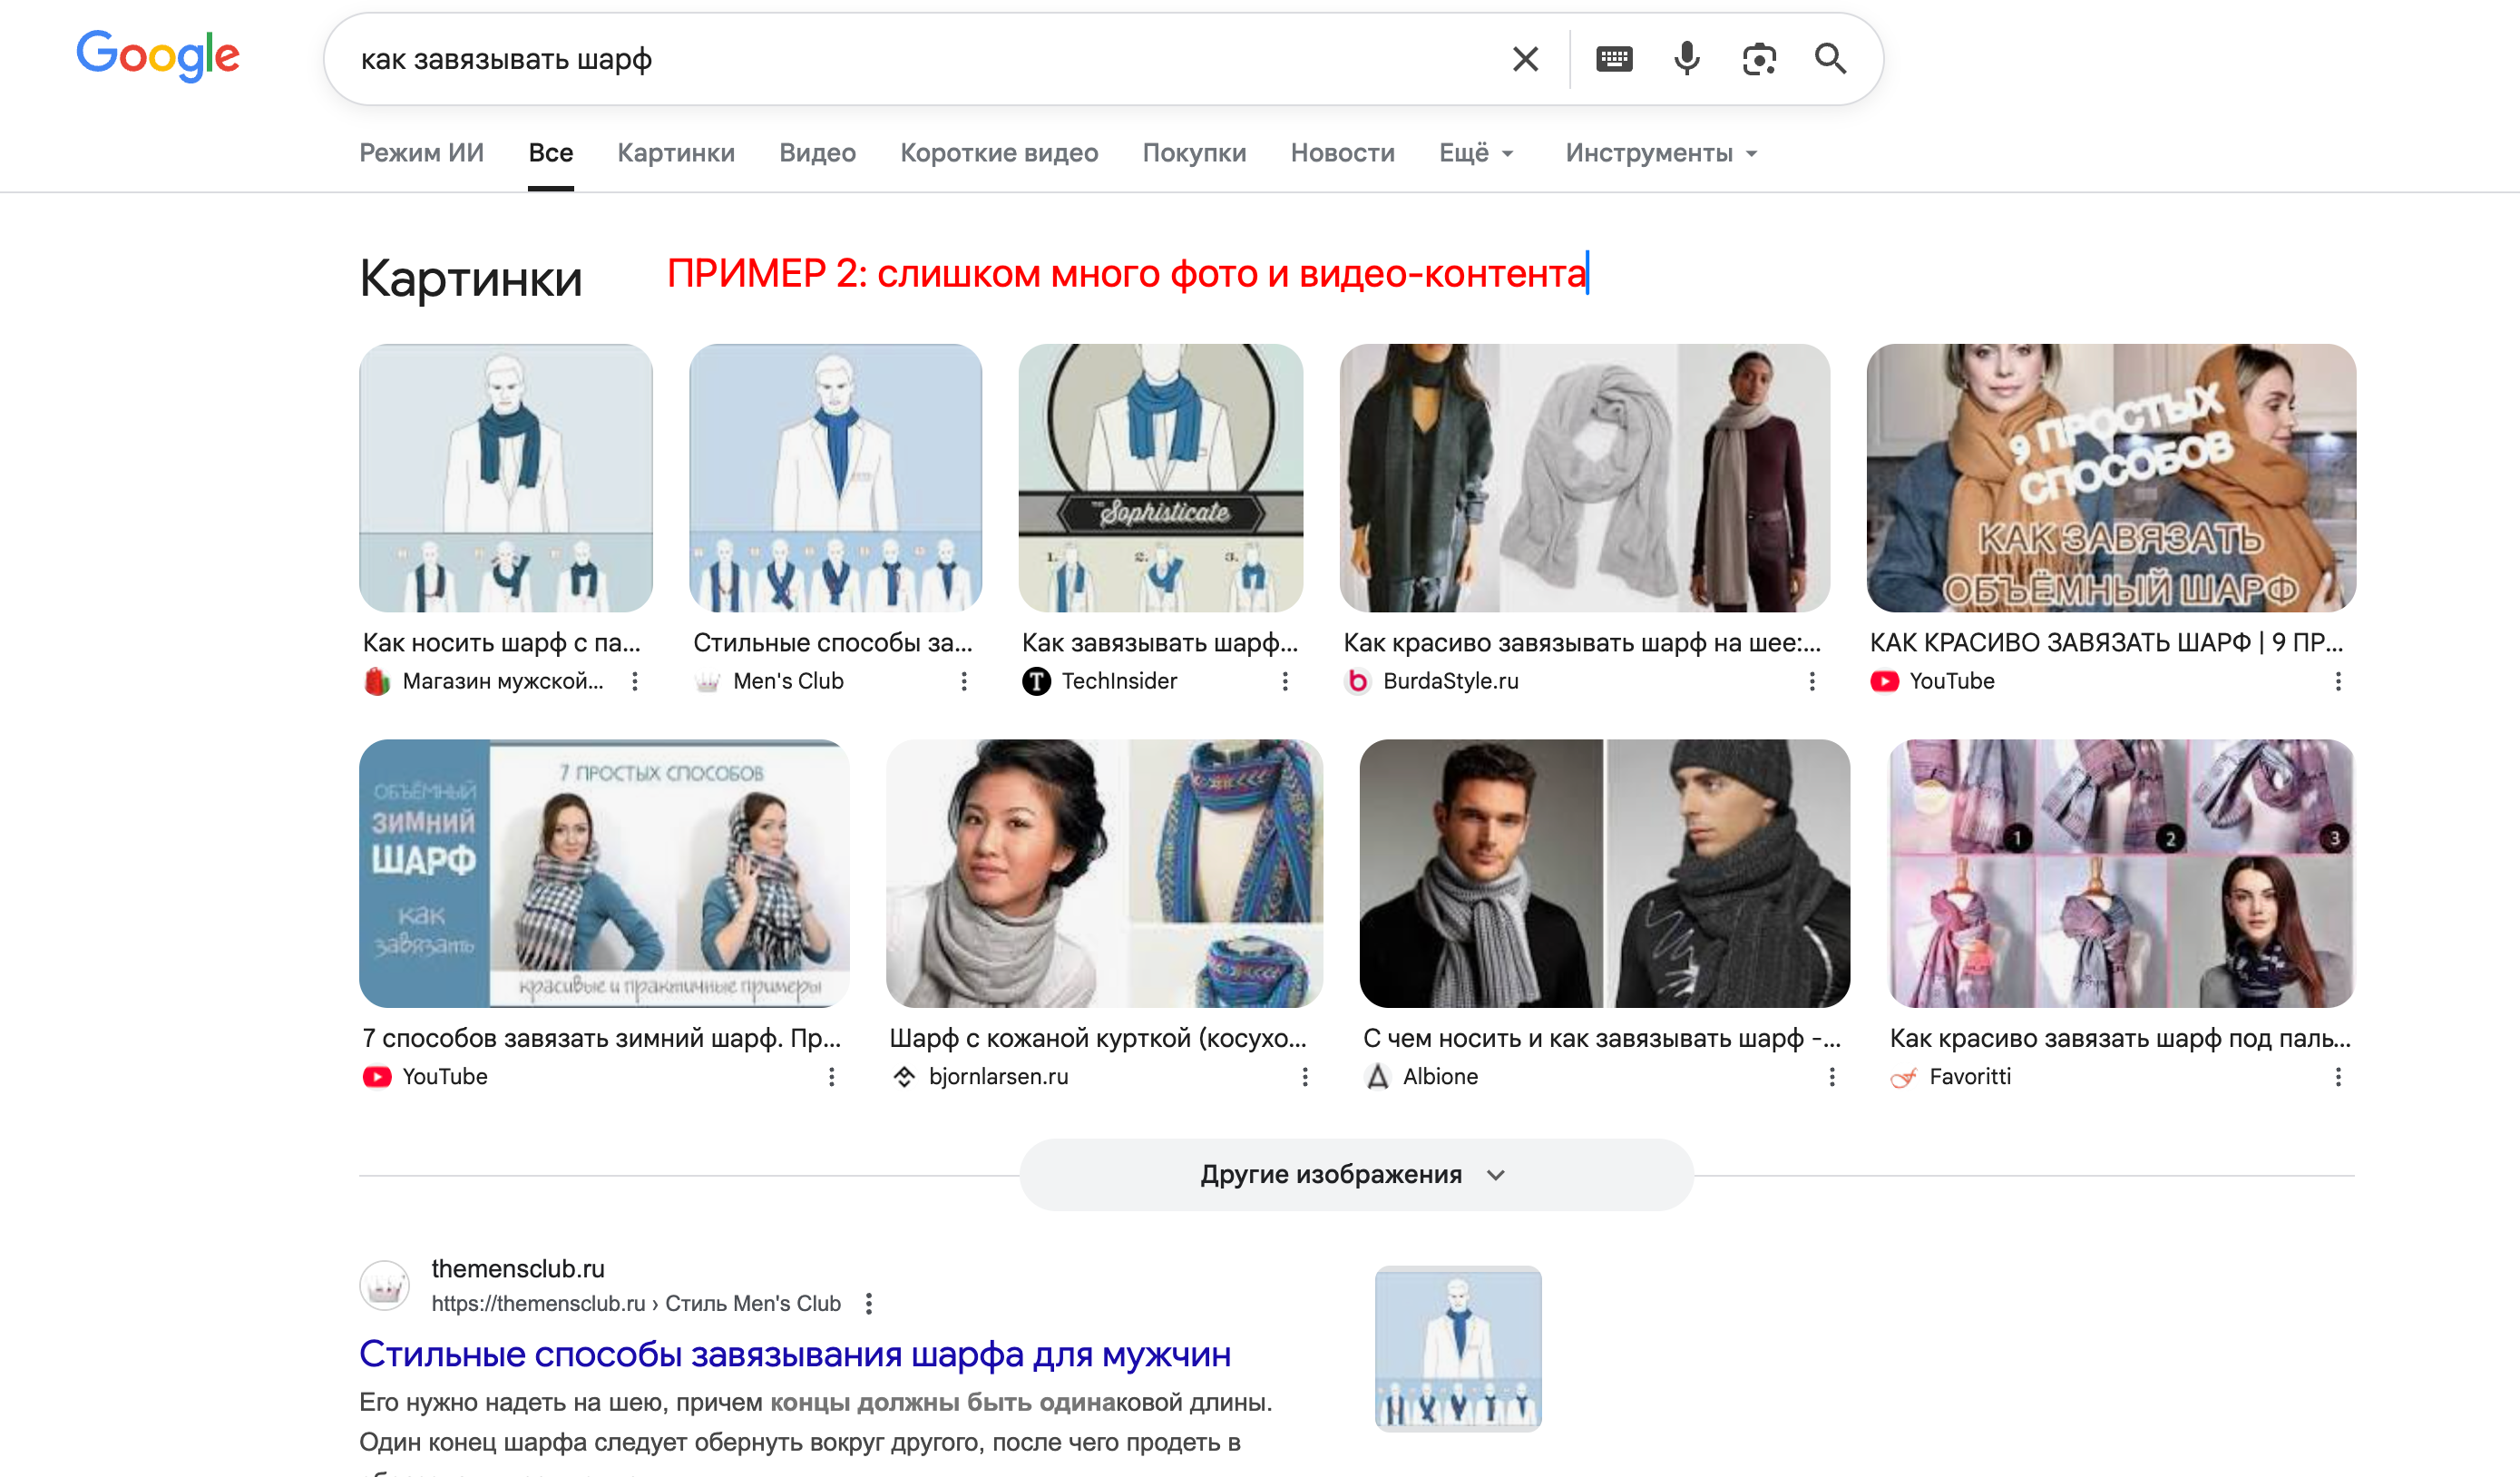Viewport: 2520px width, 1477px height.
Task: Open bjornlarsen.ru grey scarf thumbnail
Action: [1104, 873]
